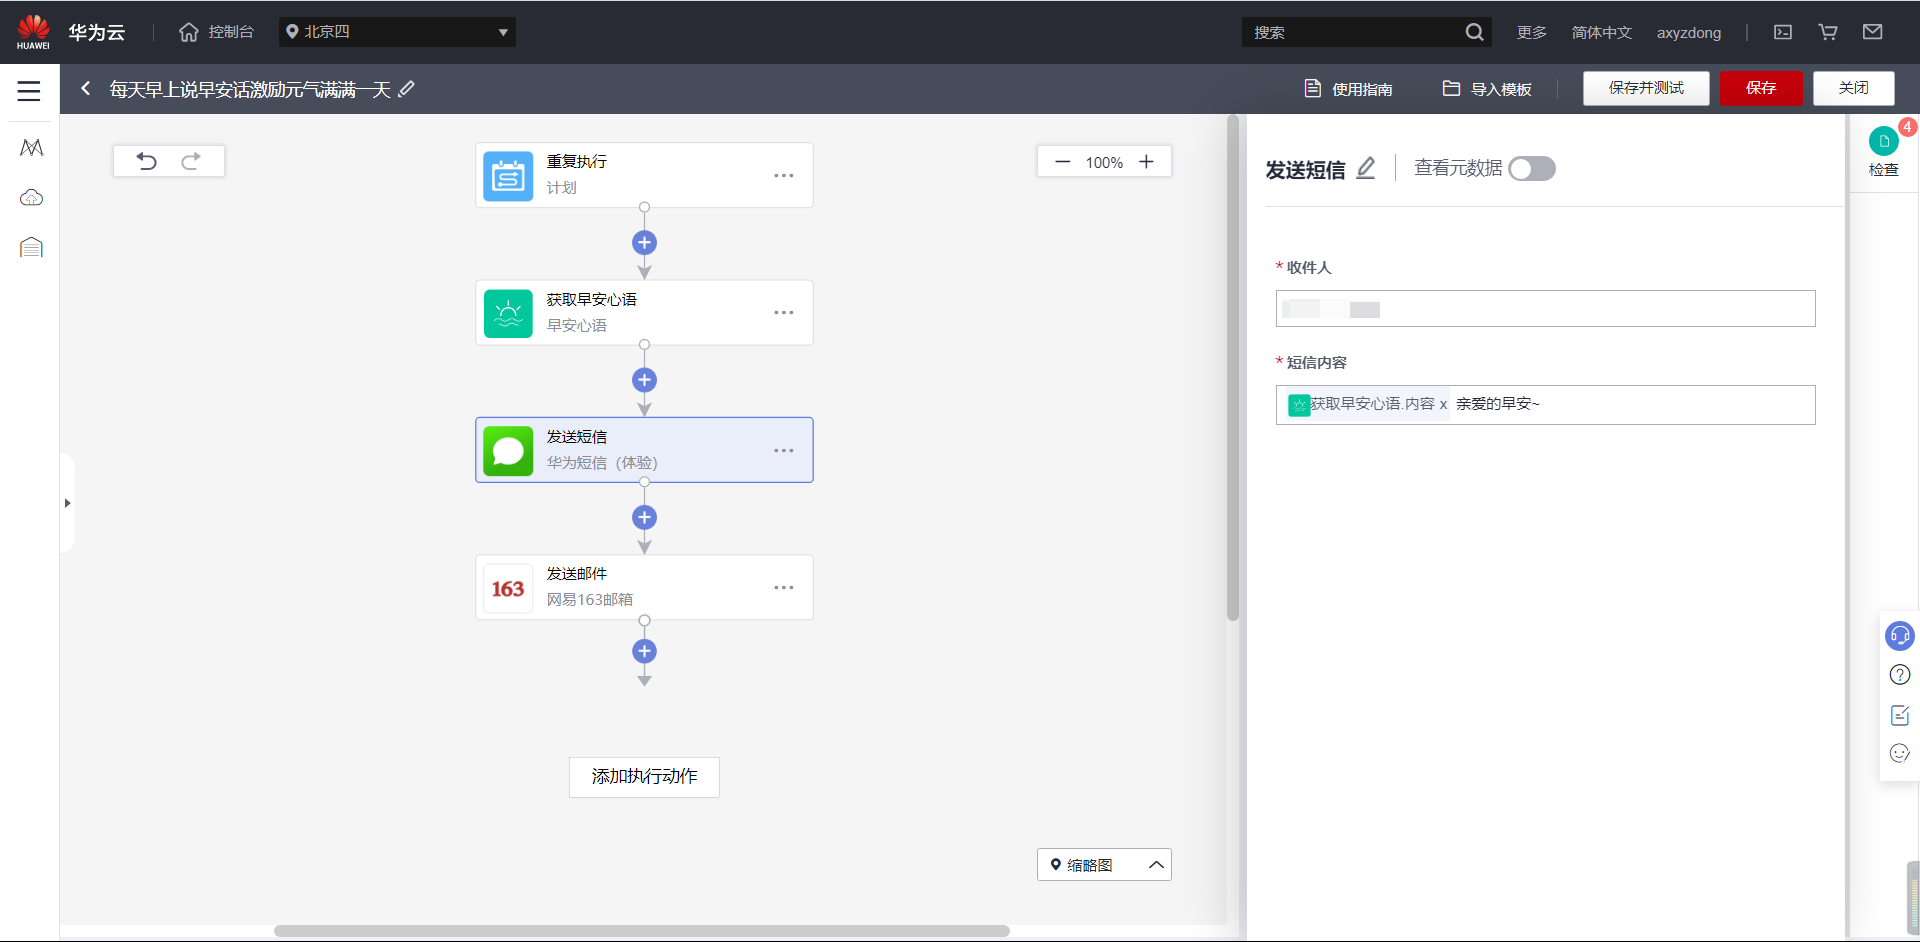The image size is (1920, 942).
Task: Zoom in the canvas with plus
Action: 1146,162
